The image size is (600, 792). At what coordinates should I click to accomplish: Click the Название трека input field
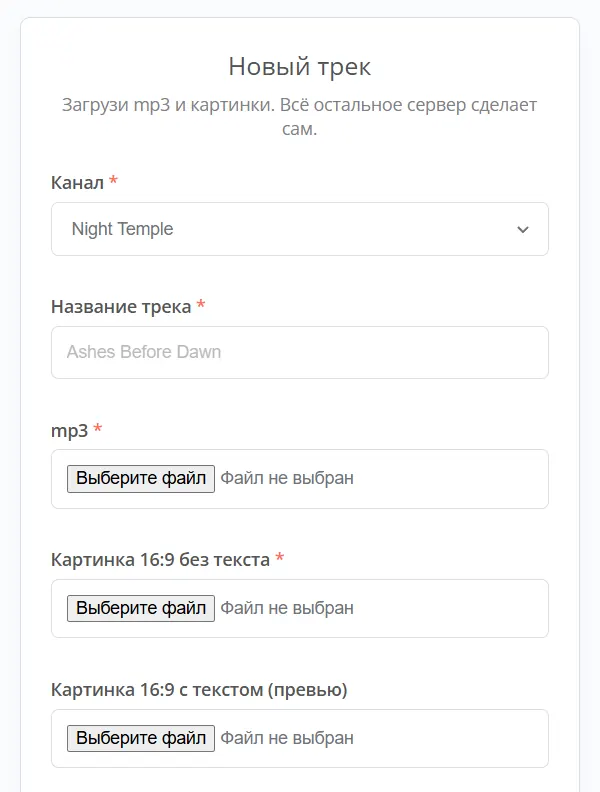tap(299, 352)
